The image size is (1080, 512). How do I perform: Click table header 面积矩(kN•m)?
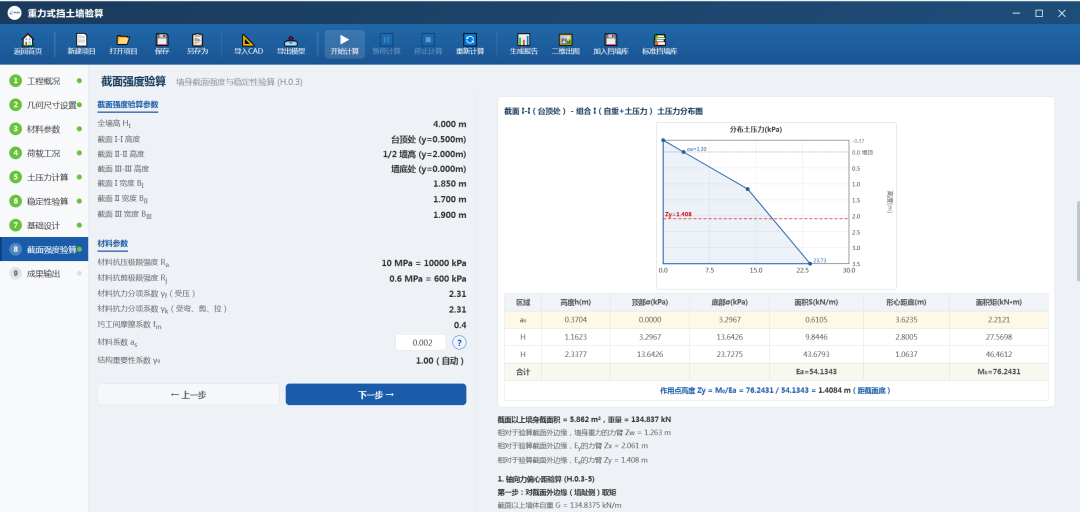pyautogui.click(x=998, y=302)
